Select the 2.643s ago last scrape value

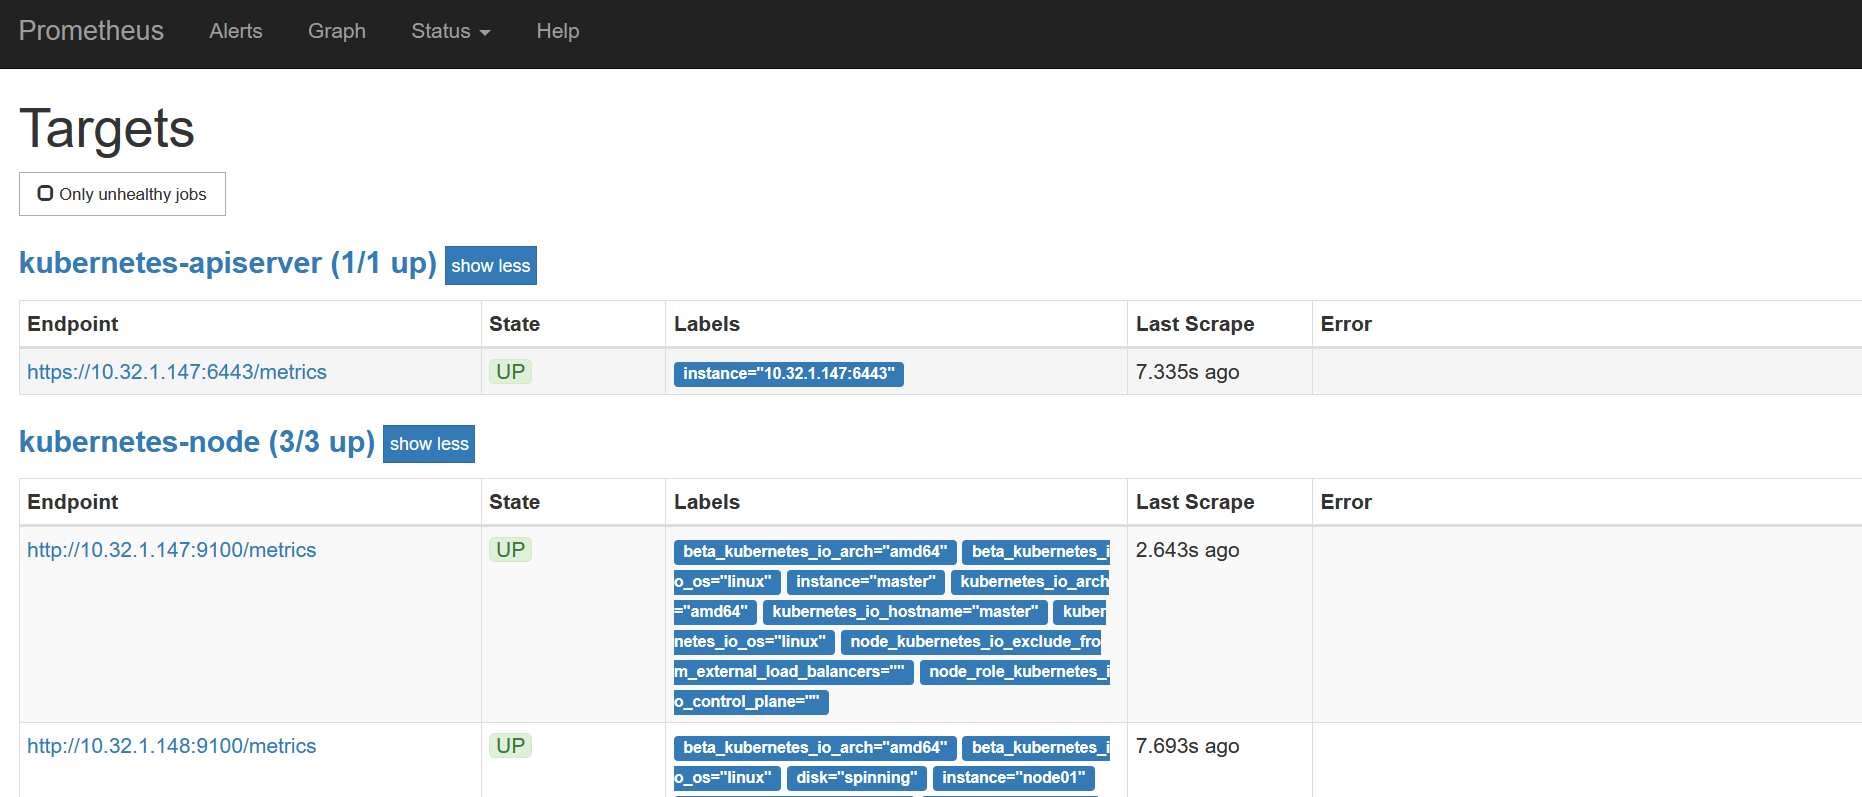[x=1188, y=550]
